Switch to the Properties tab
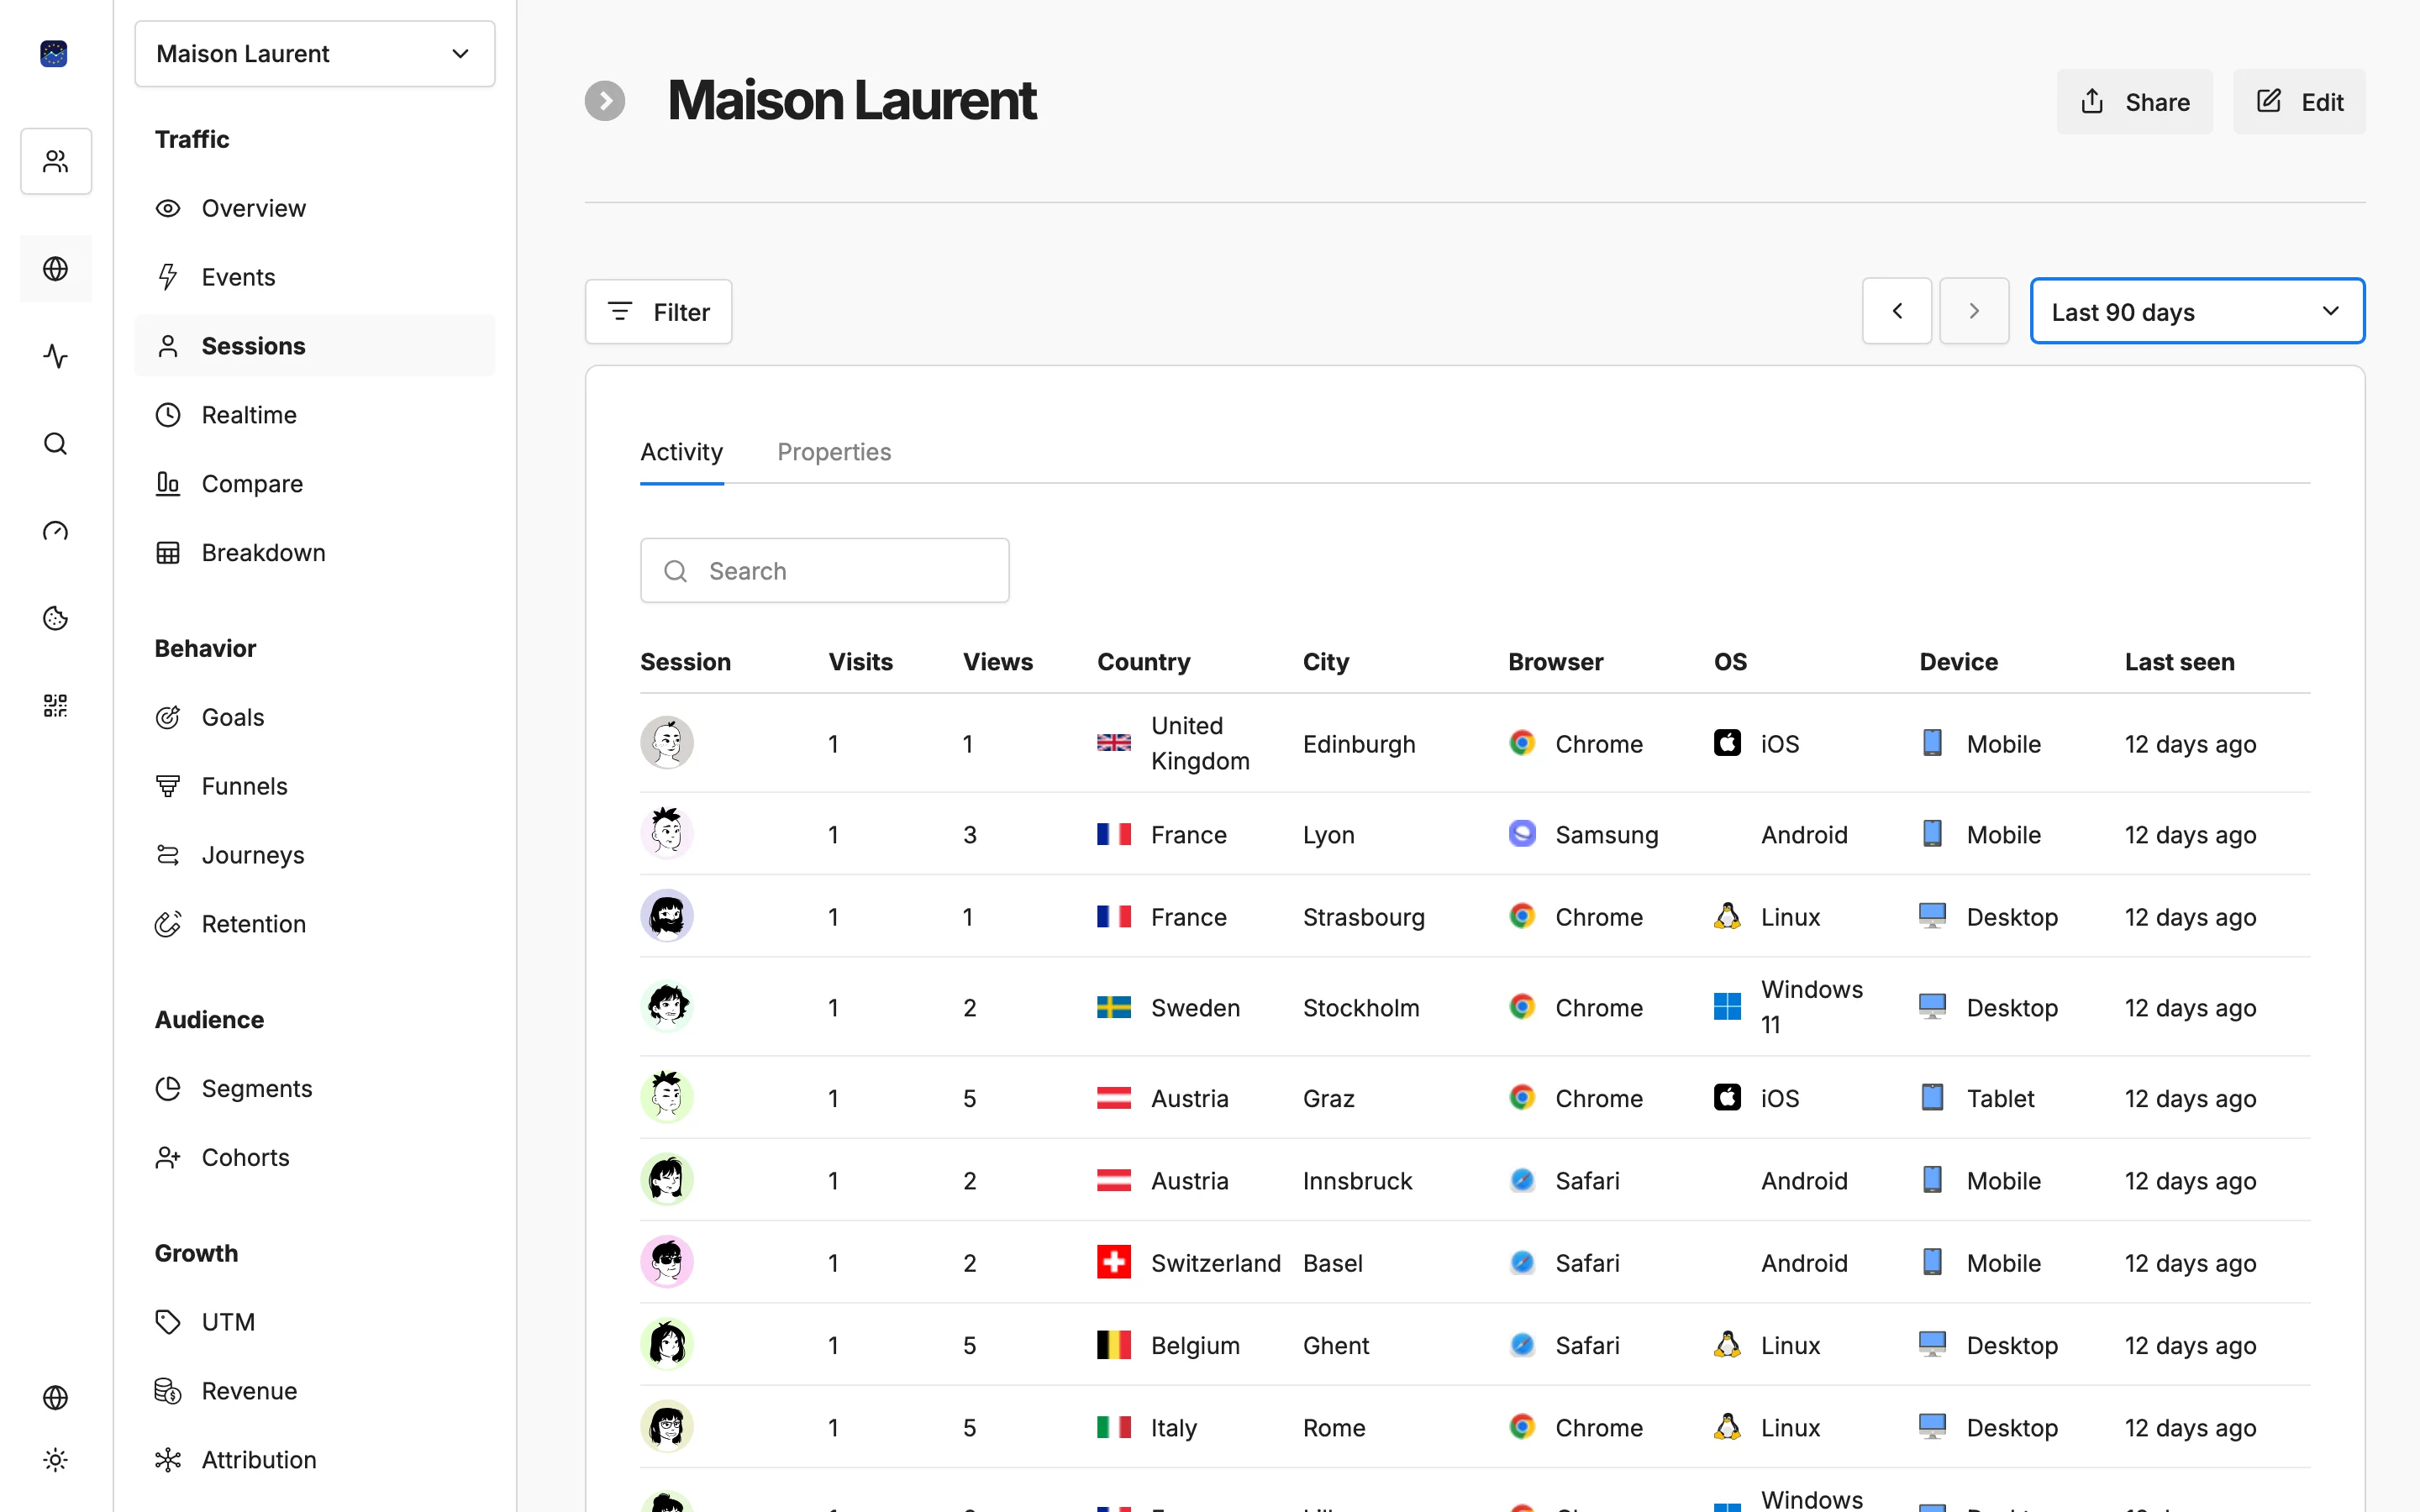 pos(834,452)
